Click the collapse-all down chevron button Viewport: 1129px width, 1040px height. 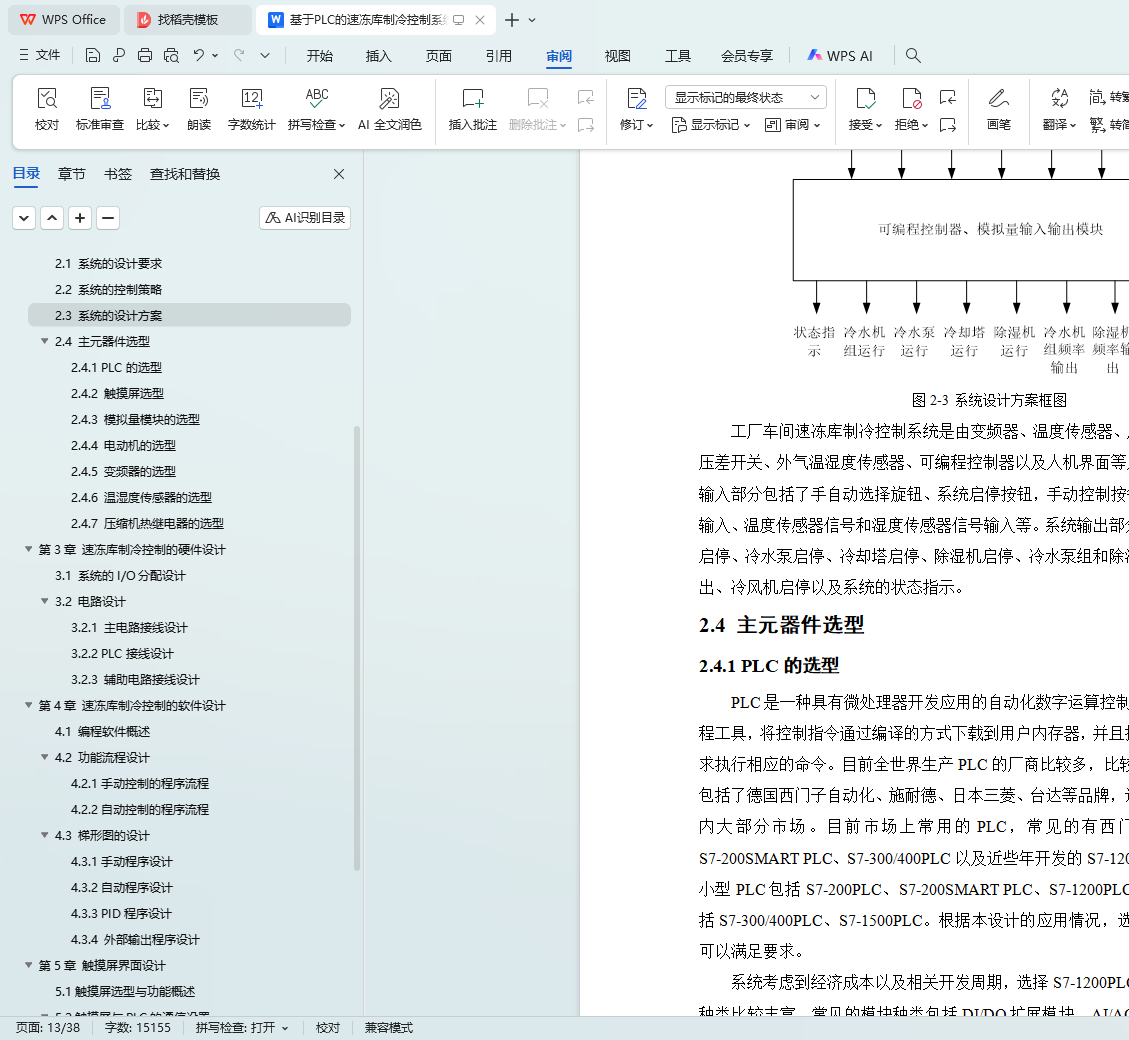[x=24, y=218]
